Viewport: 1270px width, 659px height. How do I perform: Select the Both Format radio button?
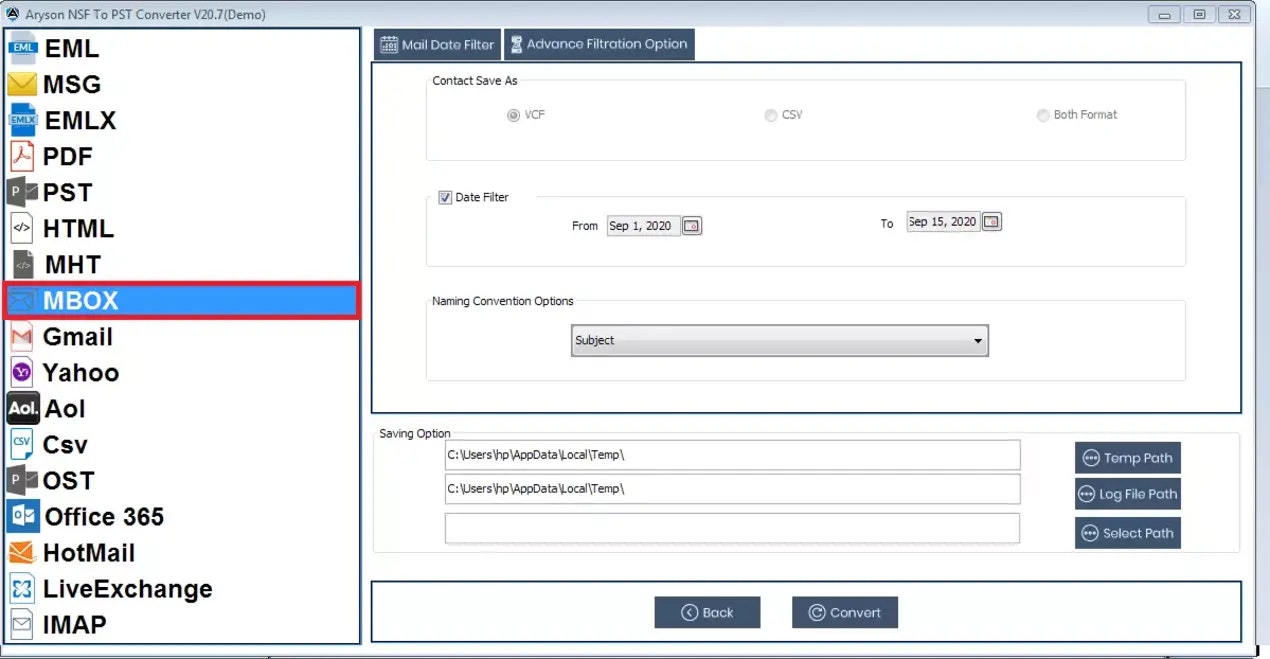click(1043, 115)
